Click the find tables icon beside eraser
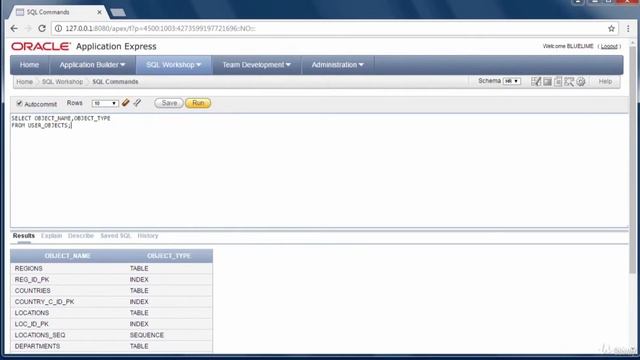640x360 pixels. (137, 103)
